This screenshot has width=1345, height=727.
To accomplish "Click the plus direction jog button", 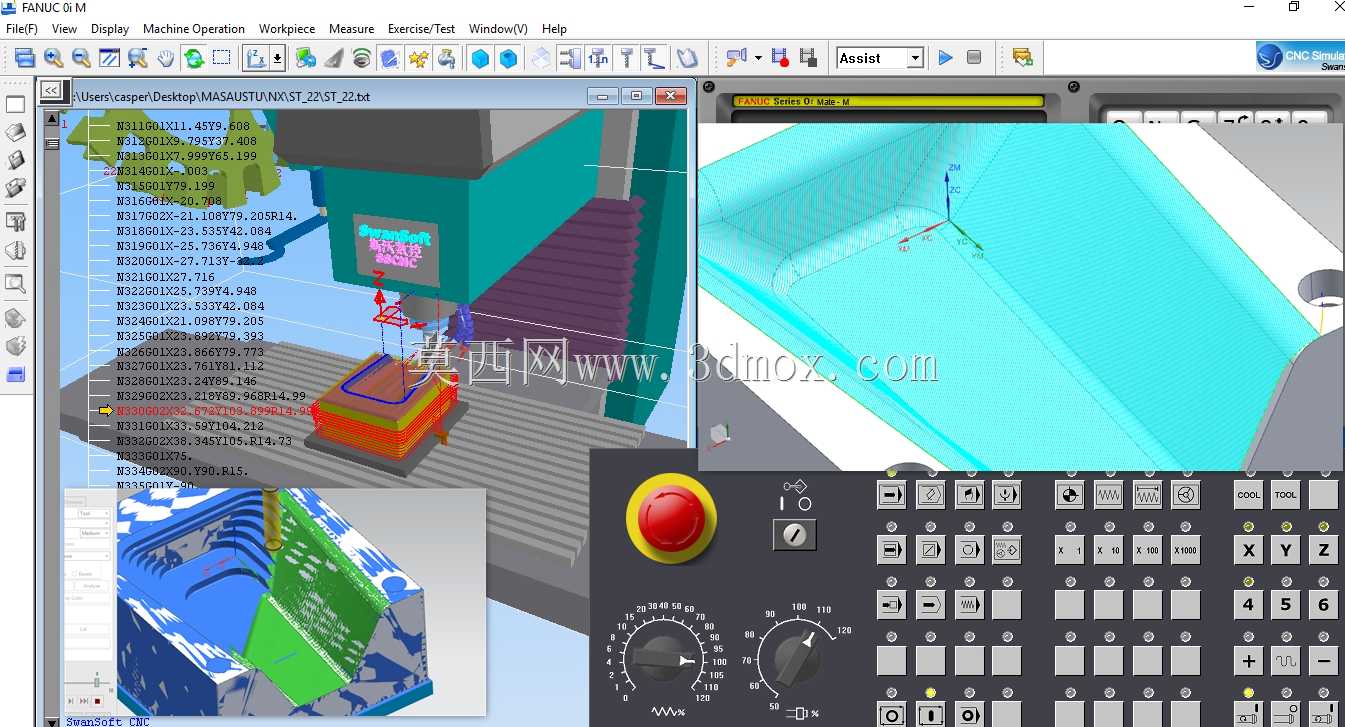I will click(x=1248, y=661).
